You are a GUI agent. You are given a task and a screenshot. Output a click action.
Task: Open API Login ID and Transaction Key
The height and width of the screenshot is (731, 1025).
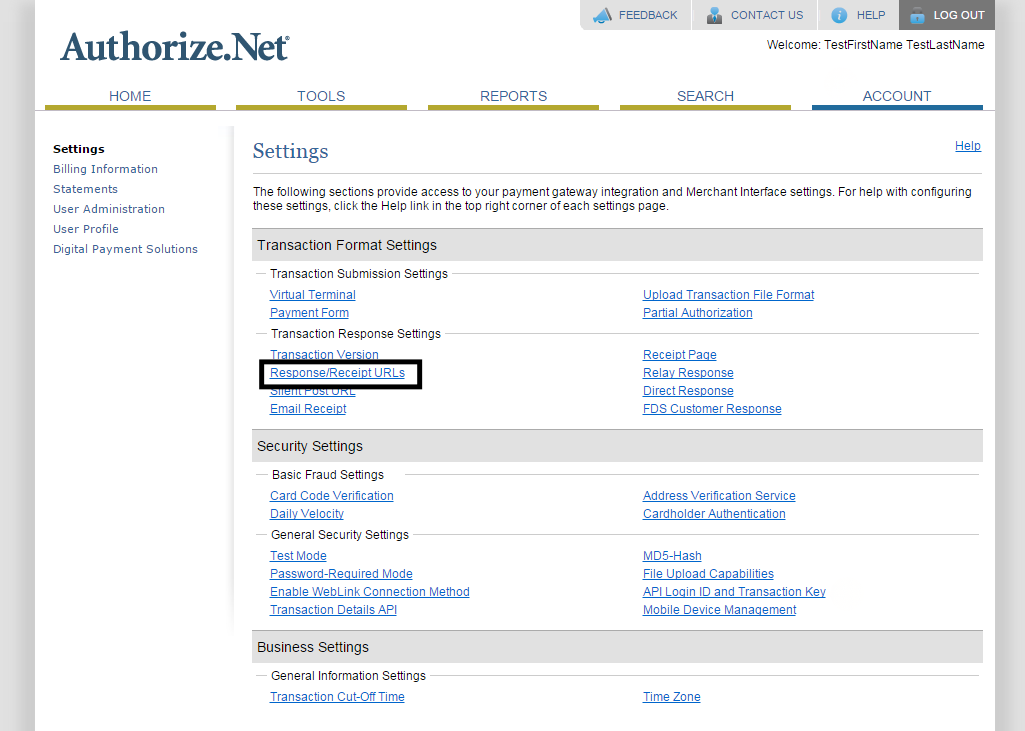coord(734,592)
